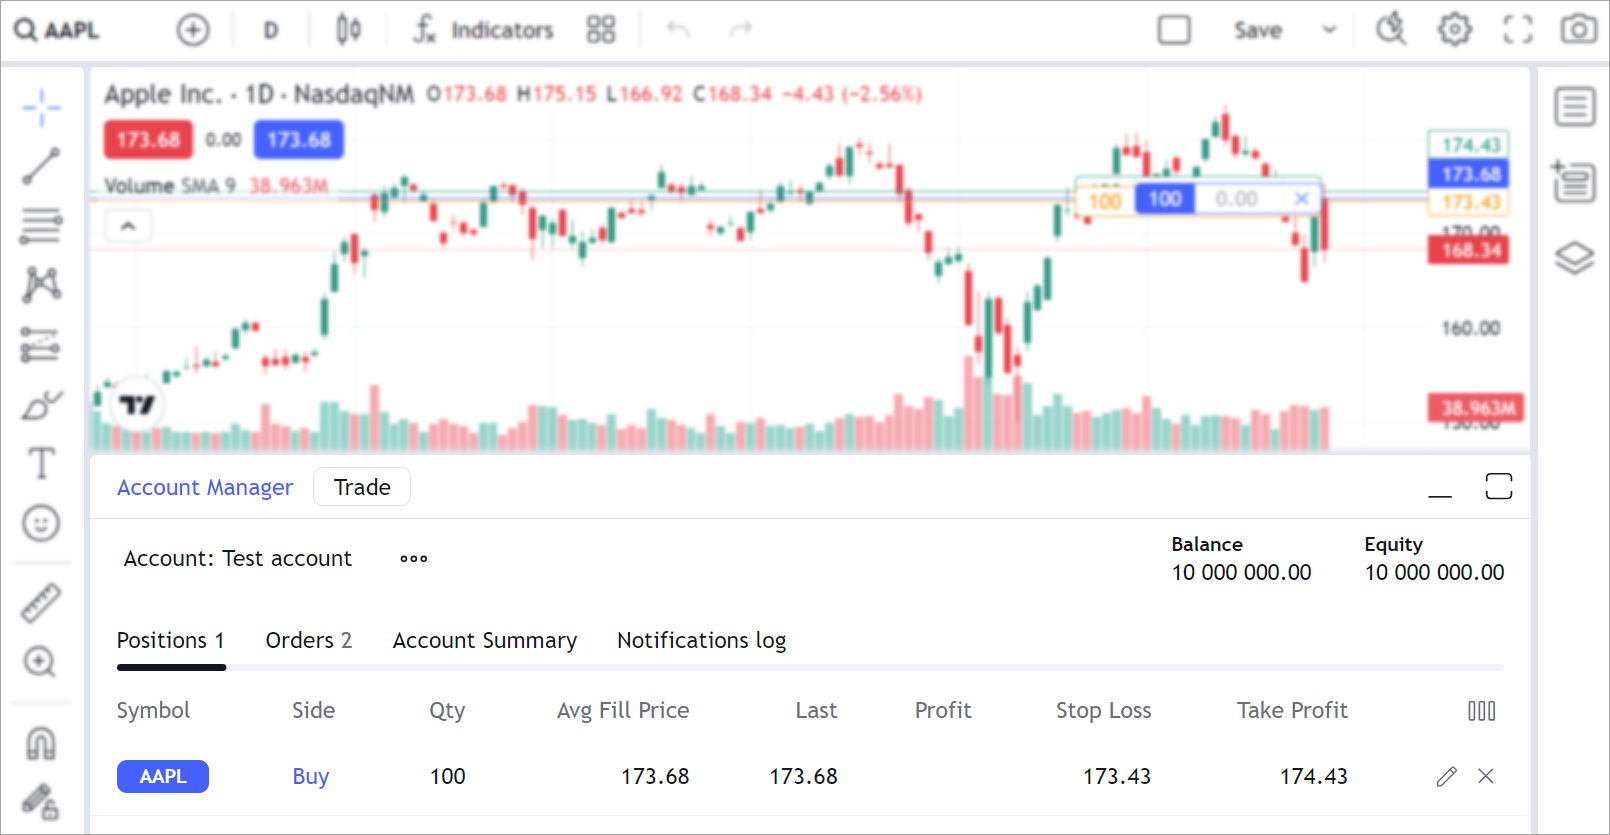The height and width of the screenshot is (835, 1610).
Task: Select the ruler measure tool
Action: (41, 603)
